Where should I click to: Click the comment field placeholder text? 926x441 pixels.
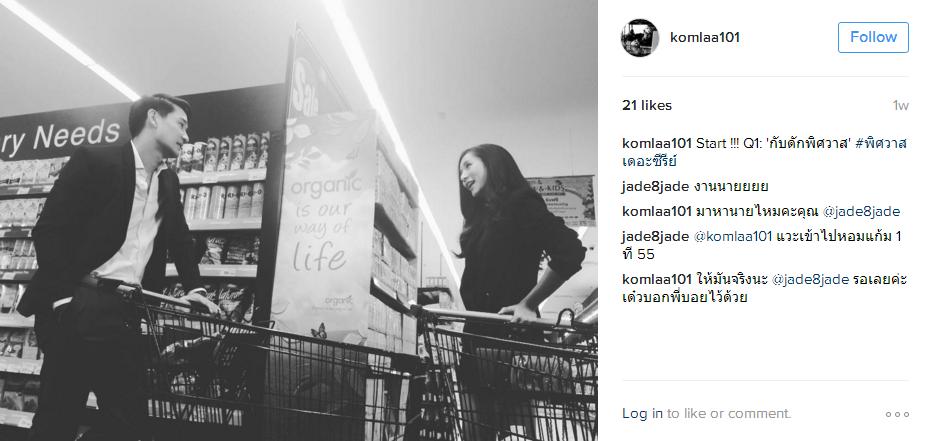point(729,414)
